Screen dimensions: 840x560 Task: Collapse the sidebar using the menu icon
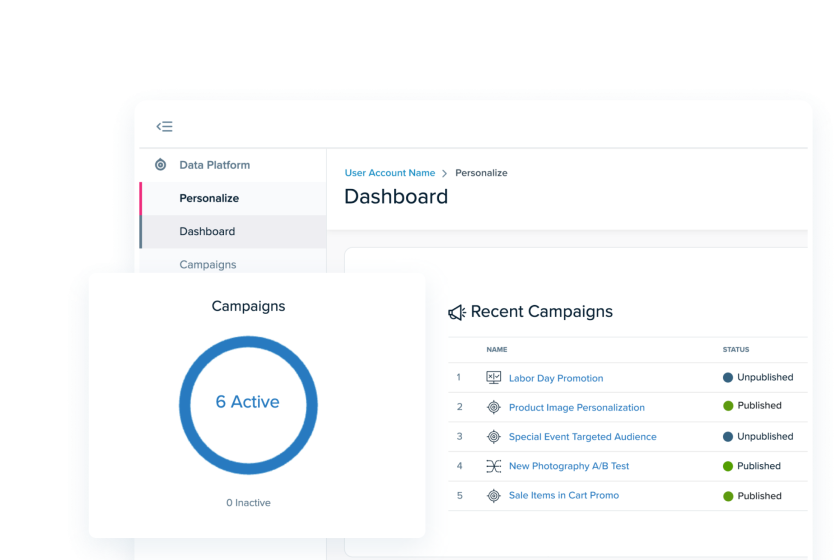click(165, 126)
